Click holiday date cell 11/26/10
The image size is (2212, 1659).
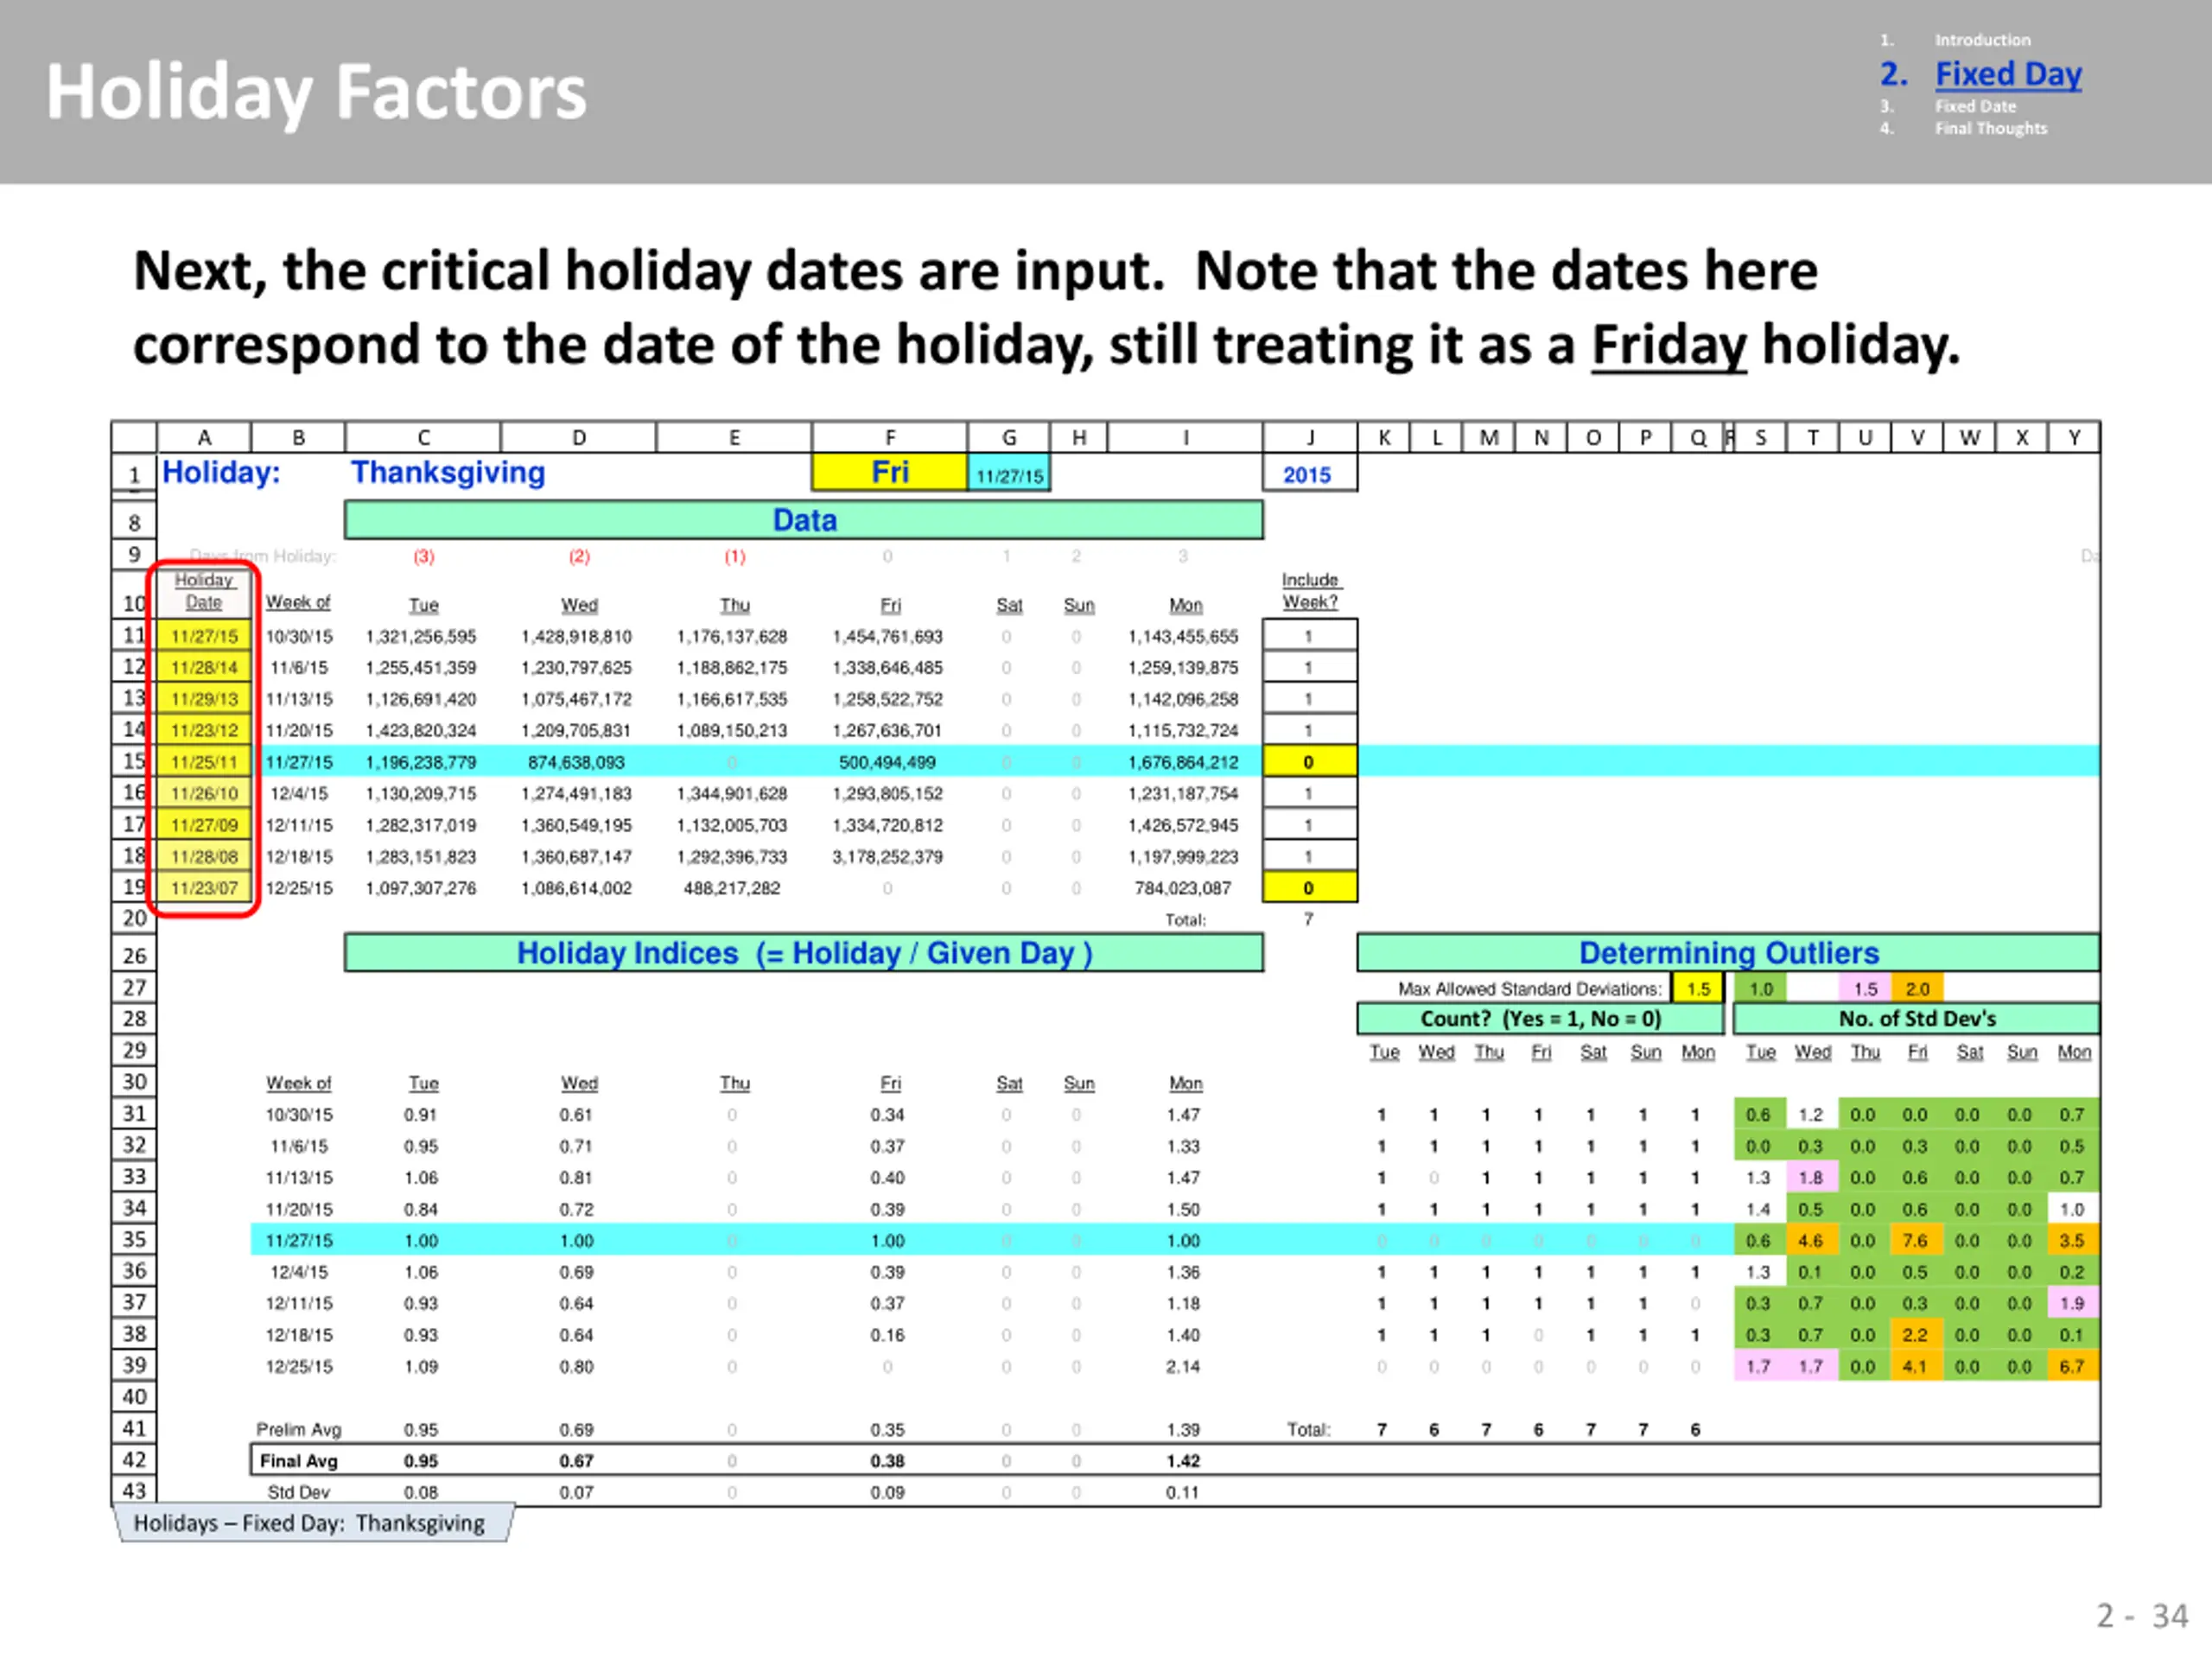[x=204, y=793]
